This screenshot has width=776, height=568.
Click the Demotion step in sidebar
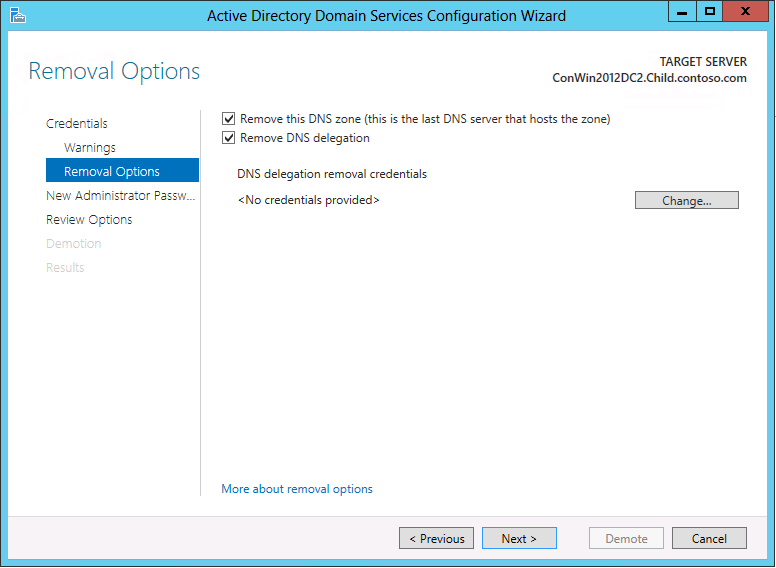74,243
